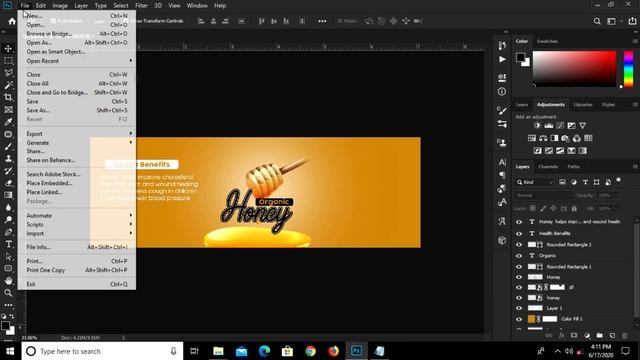Select the Rectangular Marquee tool

[8, 61]
